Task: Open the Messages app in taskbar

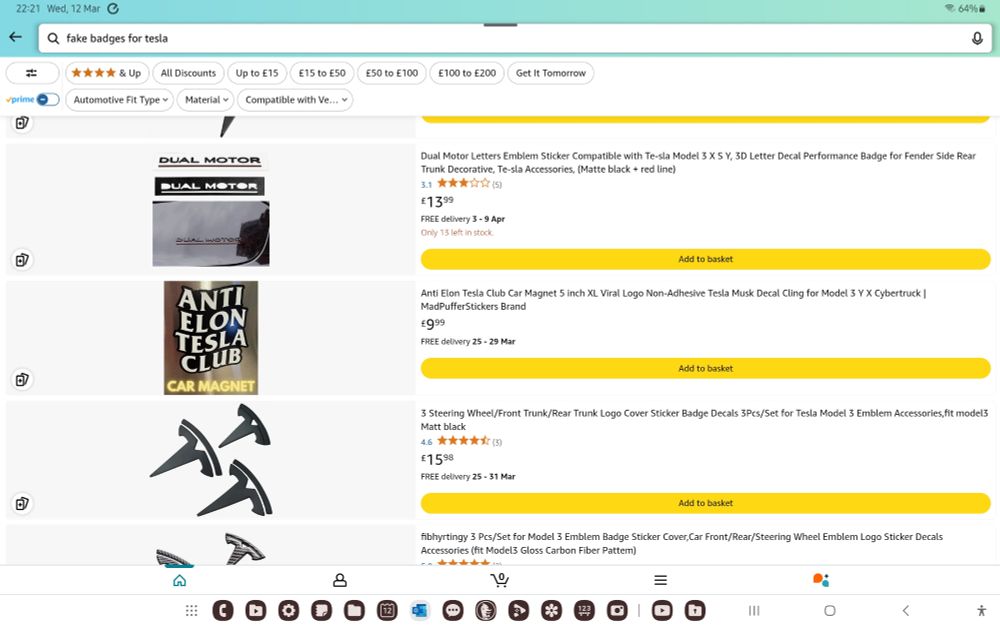Action: [x=453, y=611]
